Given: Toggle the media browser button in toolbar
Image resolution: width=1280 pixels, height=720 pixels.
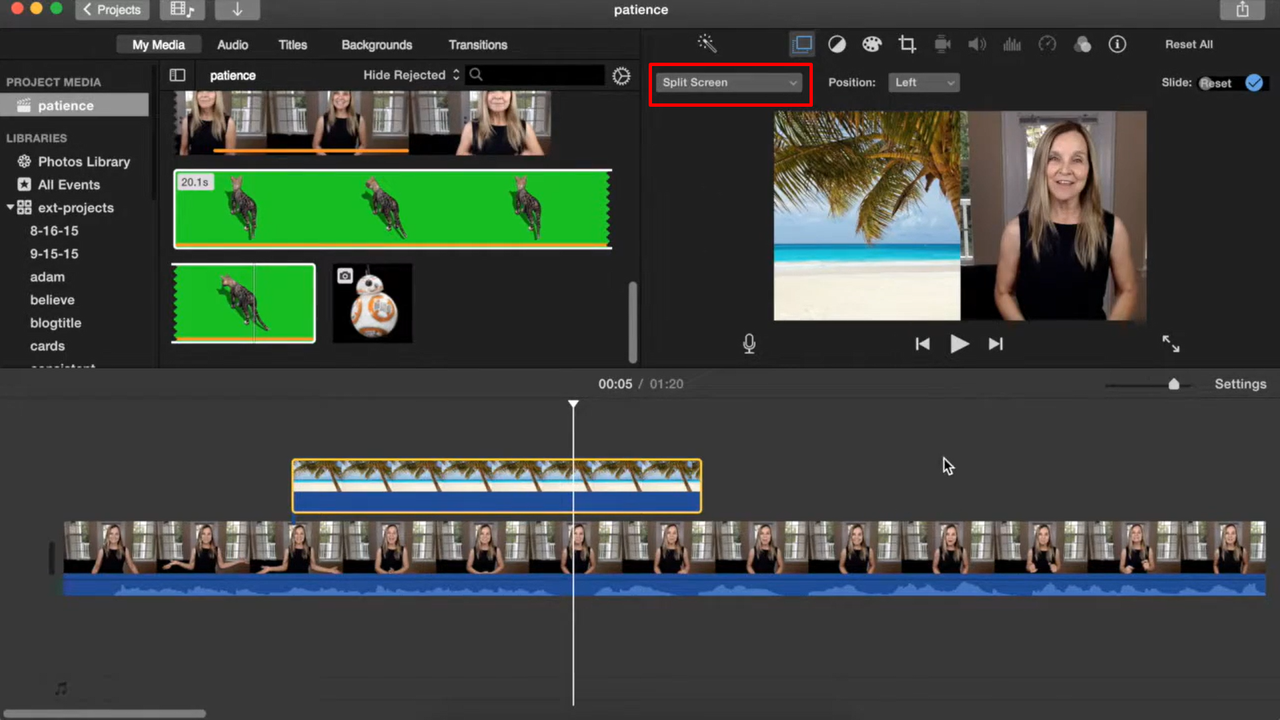Looking at the screenshot, I should point(182,10).
